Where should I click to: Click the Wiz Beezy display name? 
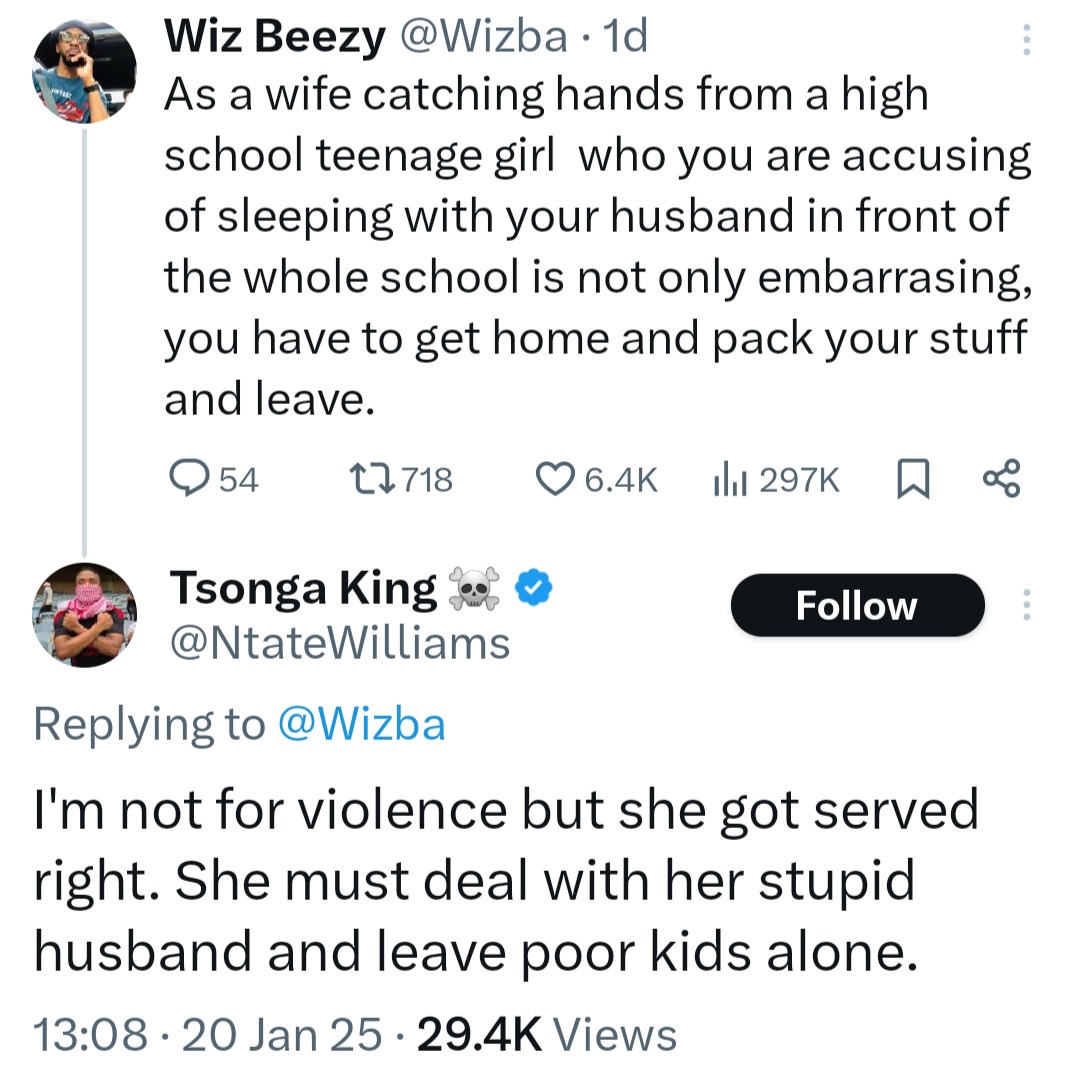pos(274,37)
